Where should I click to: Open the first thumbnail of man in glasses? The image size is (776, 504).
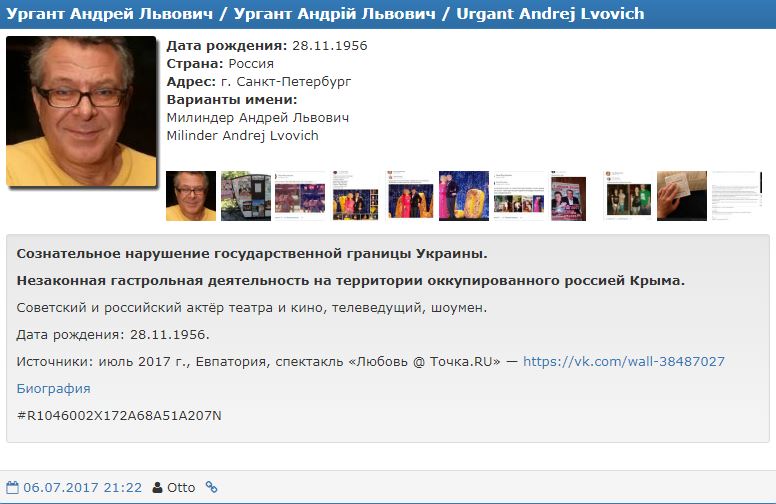pyautogui.click(x=191, y=196)
